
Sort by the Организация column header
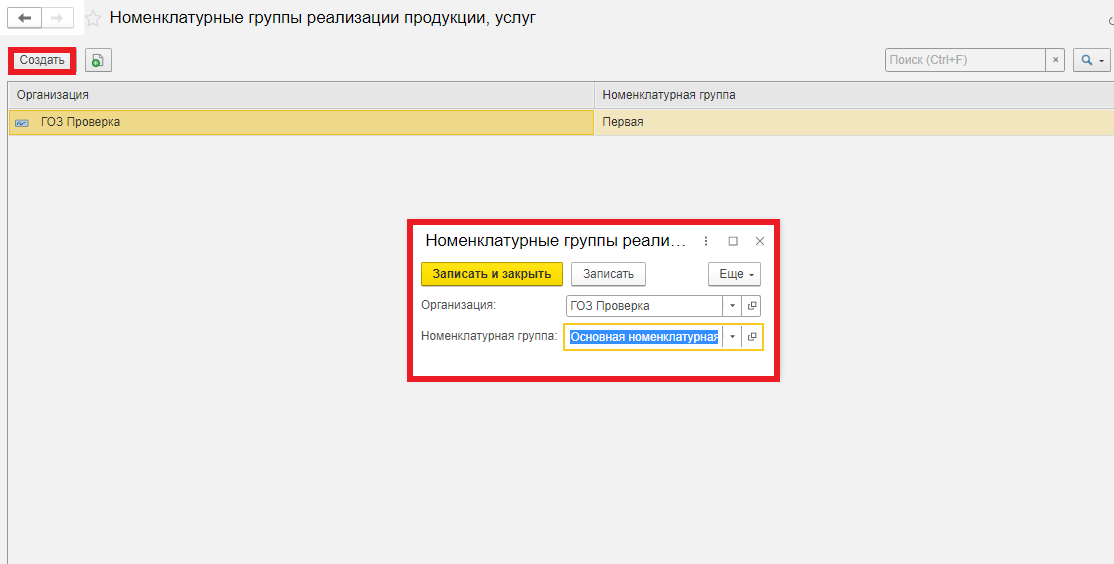(300, 95)
